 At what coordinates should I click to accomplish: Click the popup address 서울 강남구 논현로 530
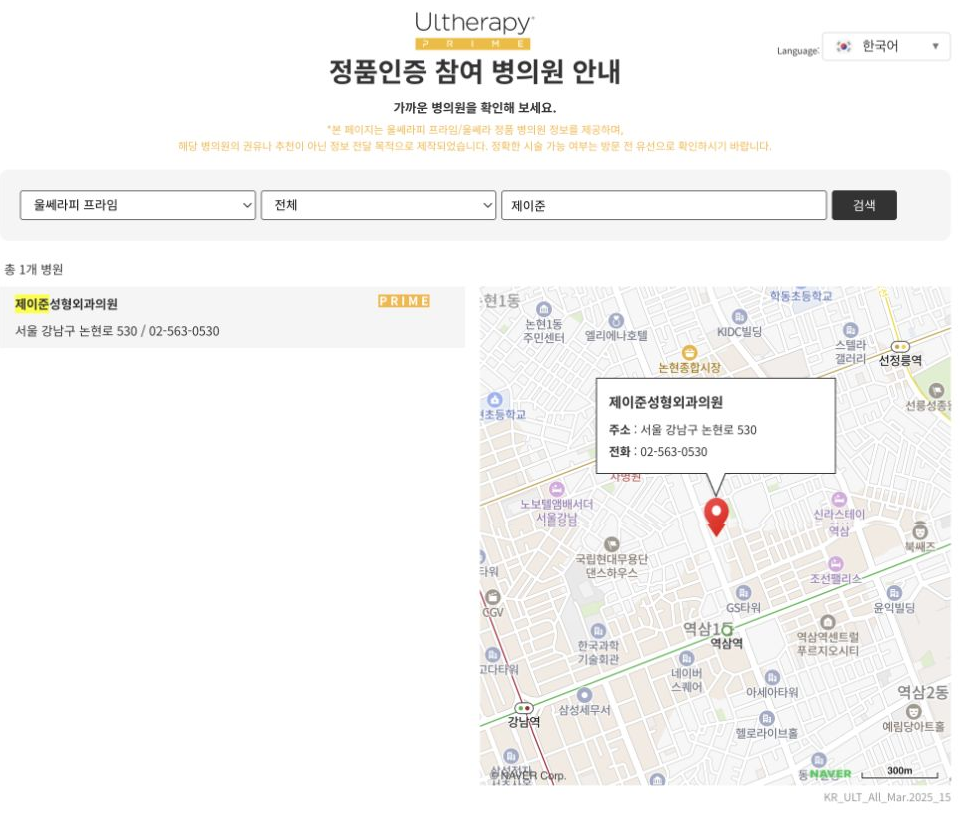click(699, 430)
